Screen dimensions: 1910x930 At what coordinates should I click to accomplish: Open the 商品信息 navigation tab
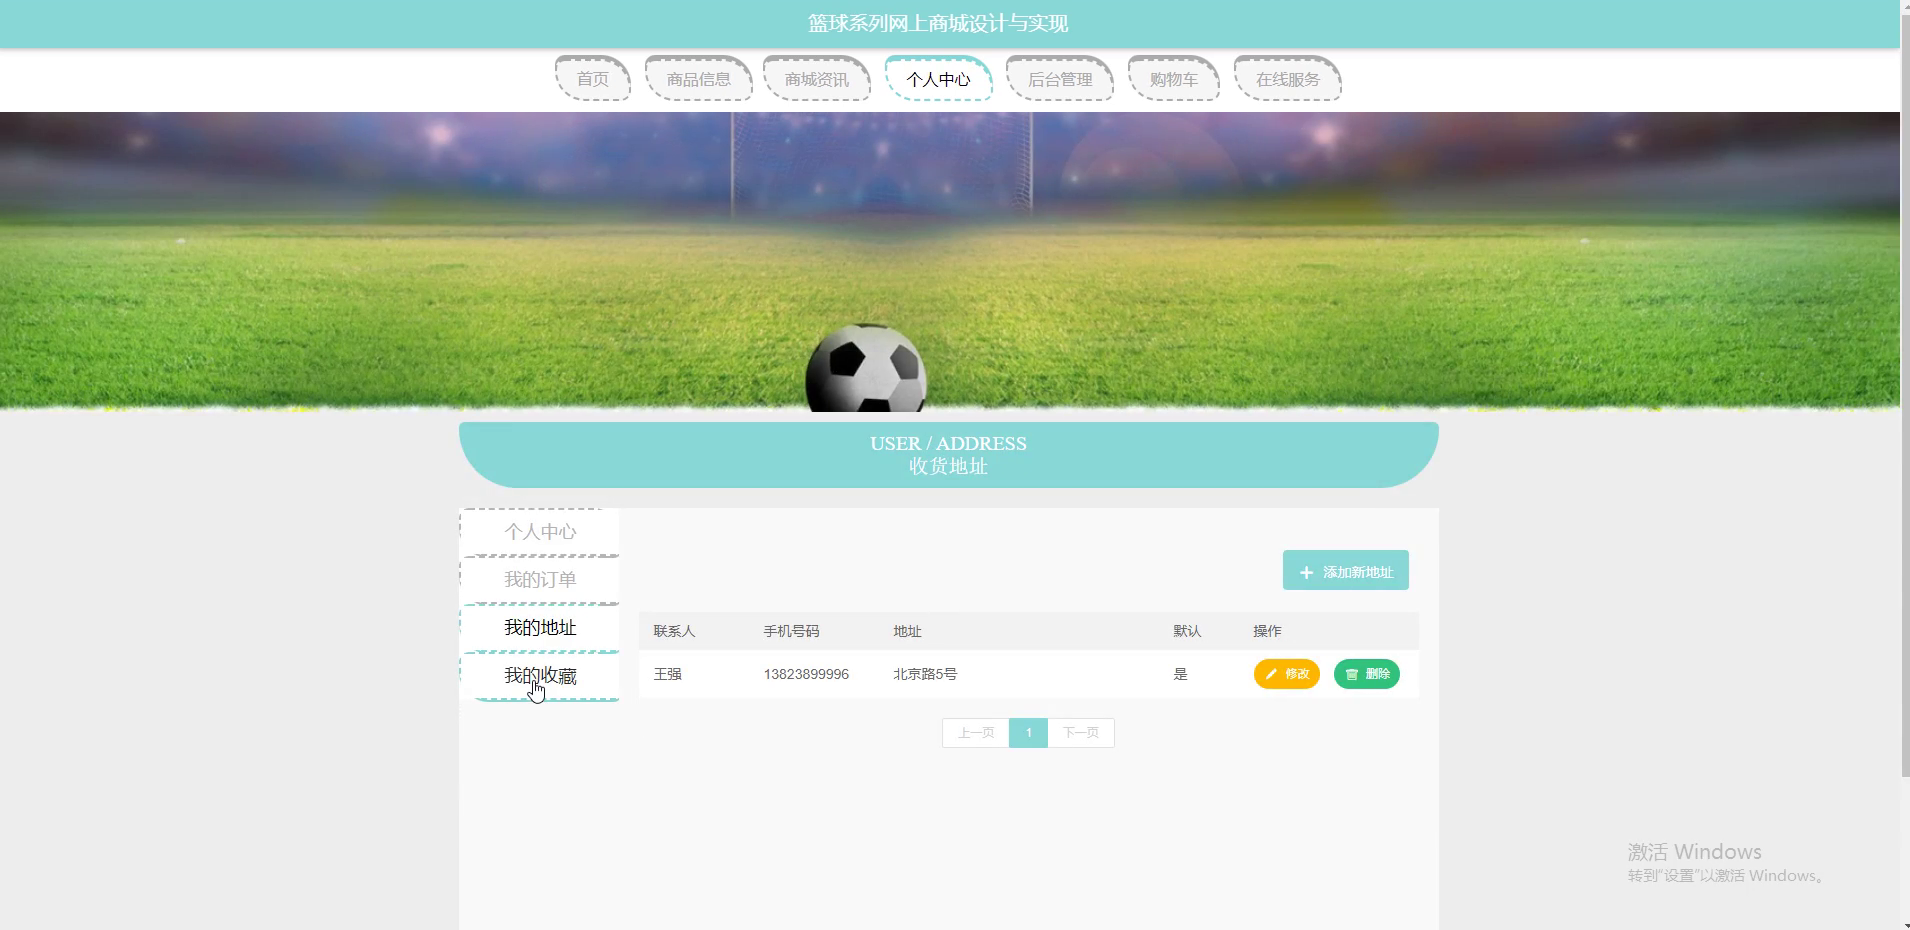(699, 79)
